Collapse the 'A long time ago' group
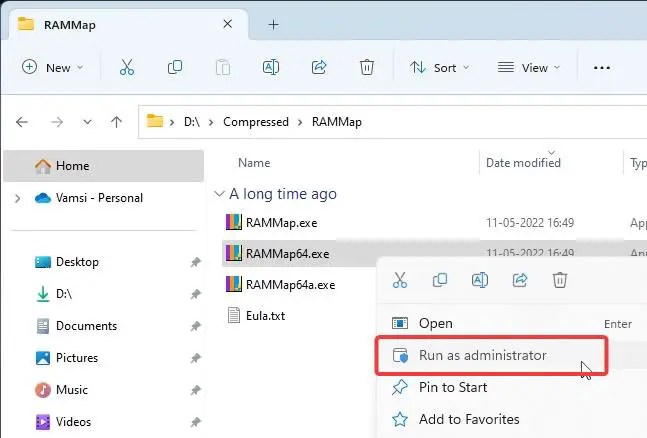The width and height of the screenshot is (647, 438). point(219,194)
